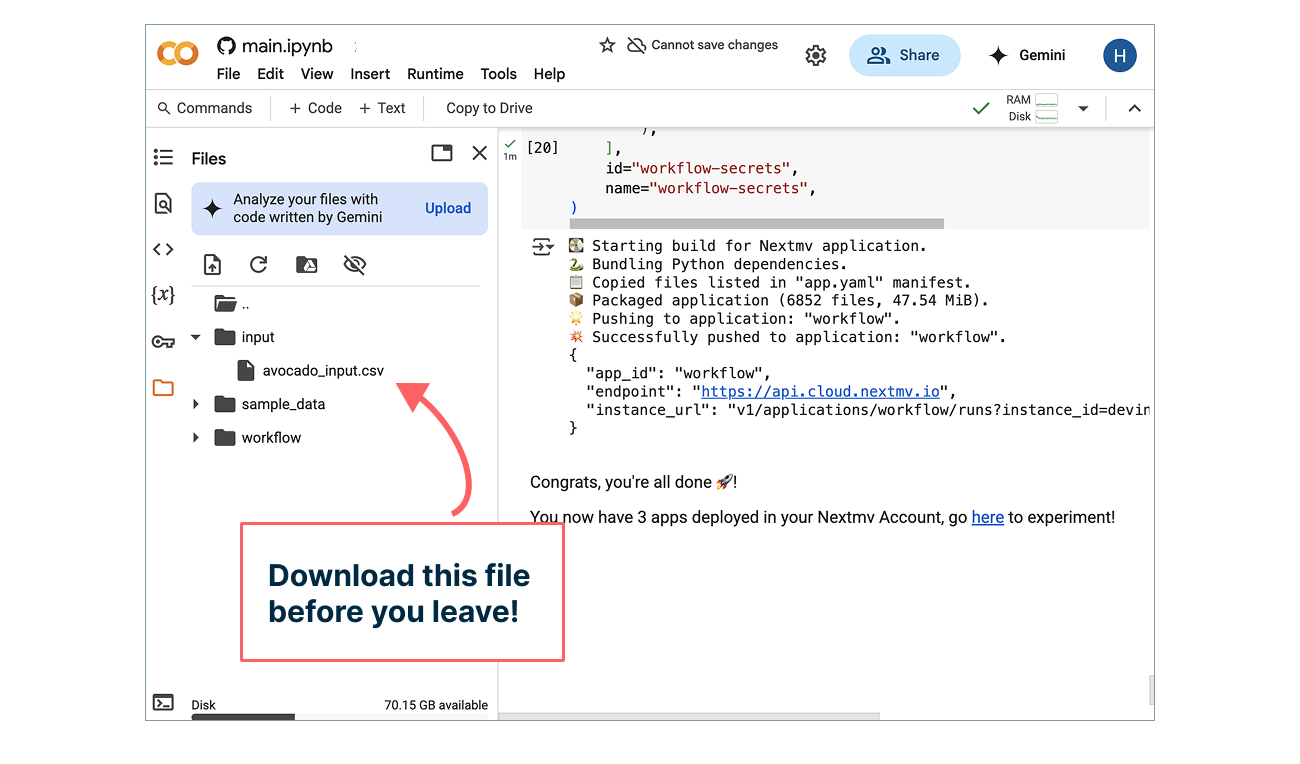Open the connection options dropdown arrow
This screenshot has width=1300, height=764.
pyautogui.click(x=1083, y=109)
